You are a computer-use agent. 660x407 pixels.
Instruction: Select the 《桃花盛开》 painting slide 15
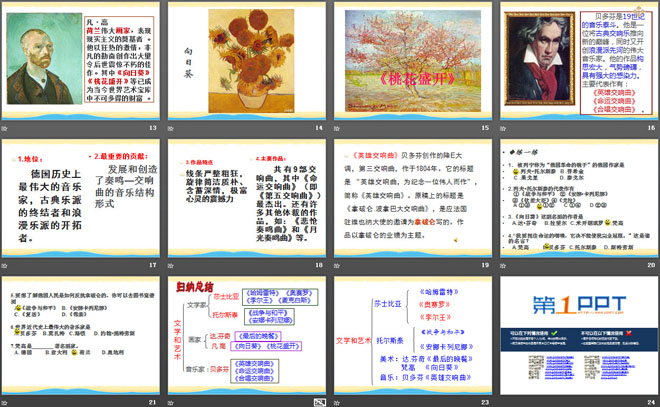(x=413, y=61)
